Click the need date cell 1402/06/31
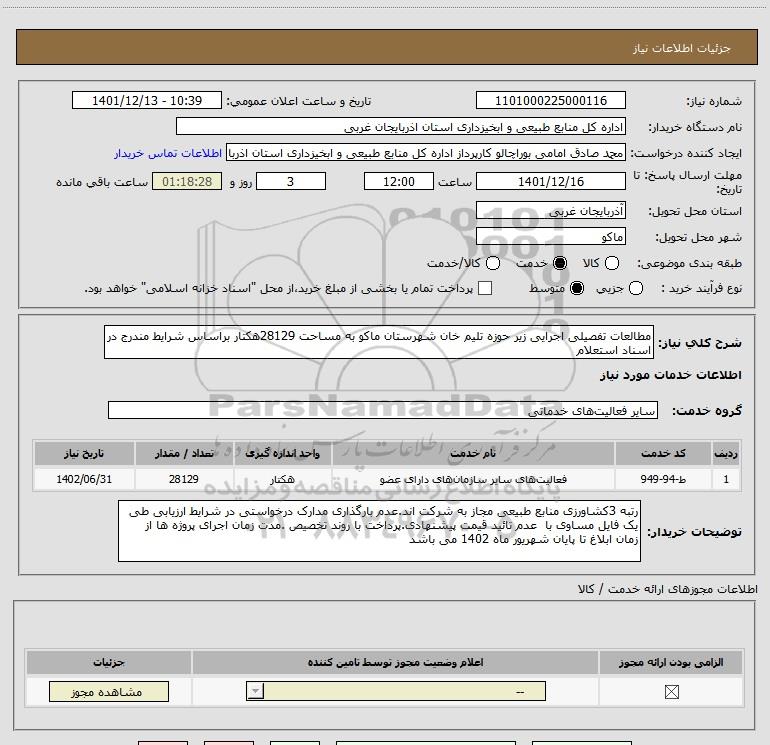The height and width of the screenshot is (745, 770). coord(84,479)
